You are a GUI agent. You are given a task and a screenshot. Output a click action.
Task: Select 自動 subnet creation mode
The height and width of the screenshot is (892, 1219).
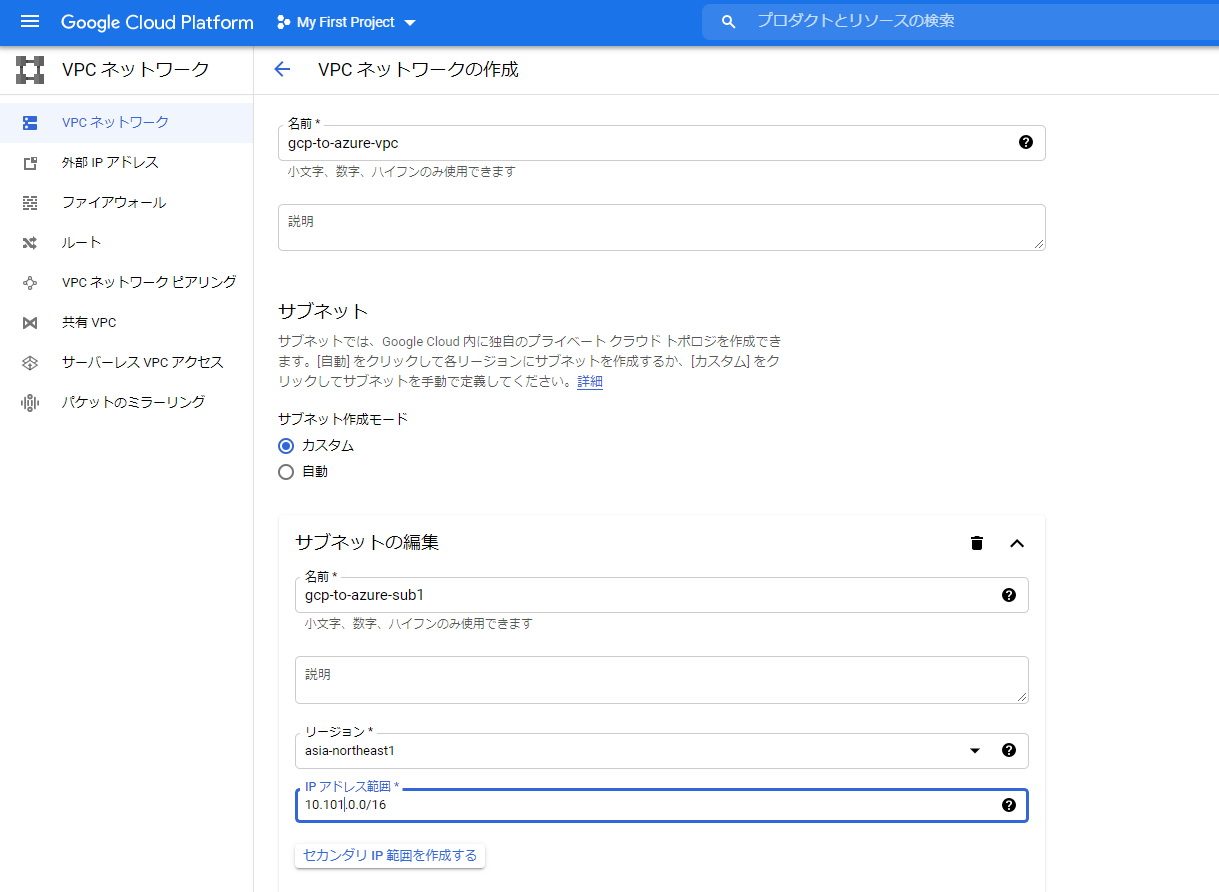click(x=286, y=472)
